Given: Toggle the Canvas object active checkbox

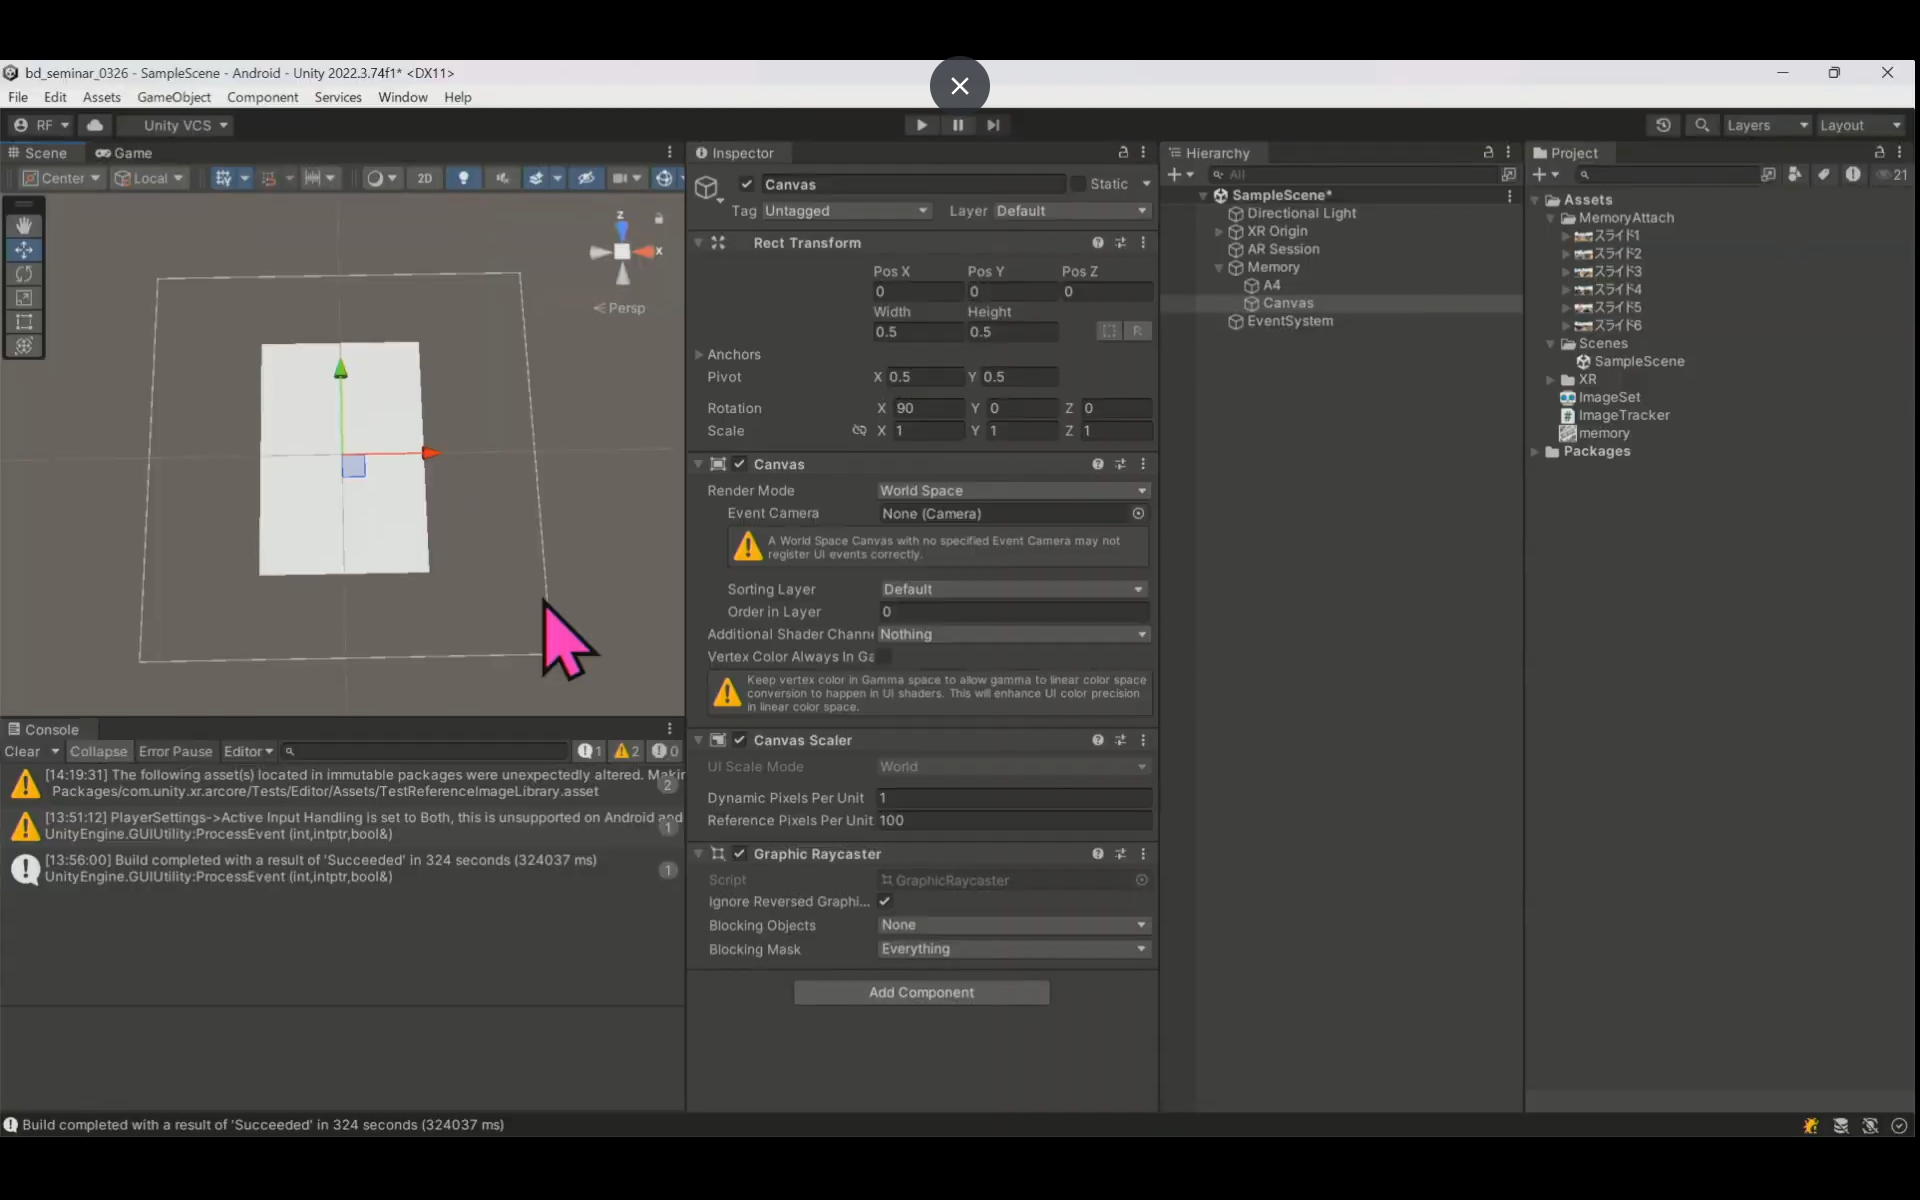Looking at the screenshot, I should tap(746, 184).
